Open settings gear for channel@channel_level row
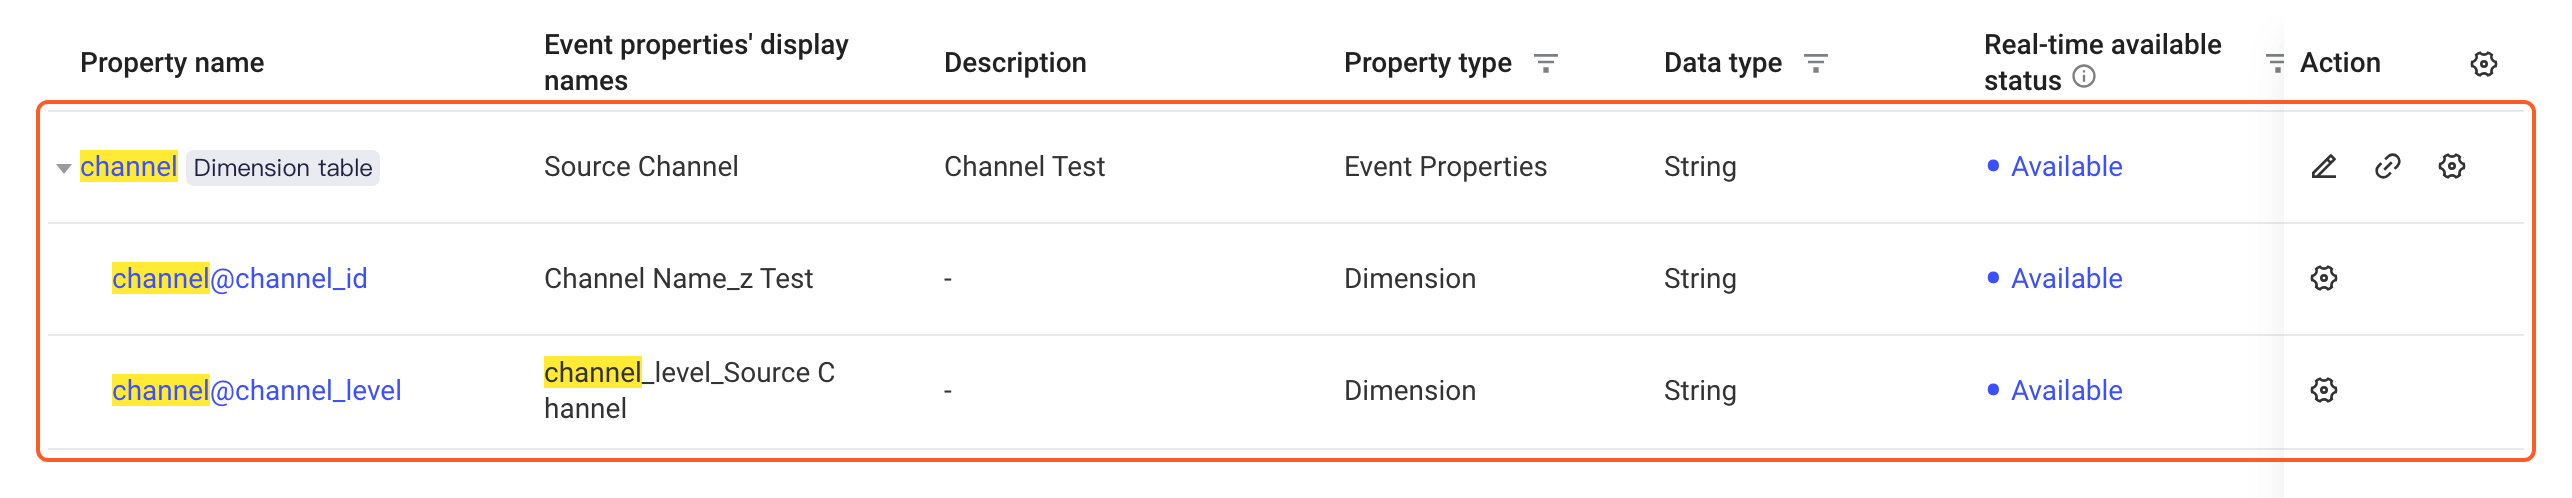The image size is (2572, 498). (2323, 390)
